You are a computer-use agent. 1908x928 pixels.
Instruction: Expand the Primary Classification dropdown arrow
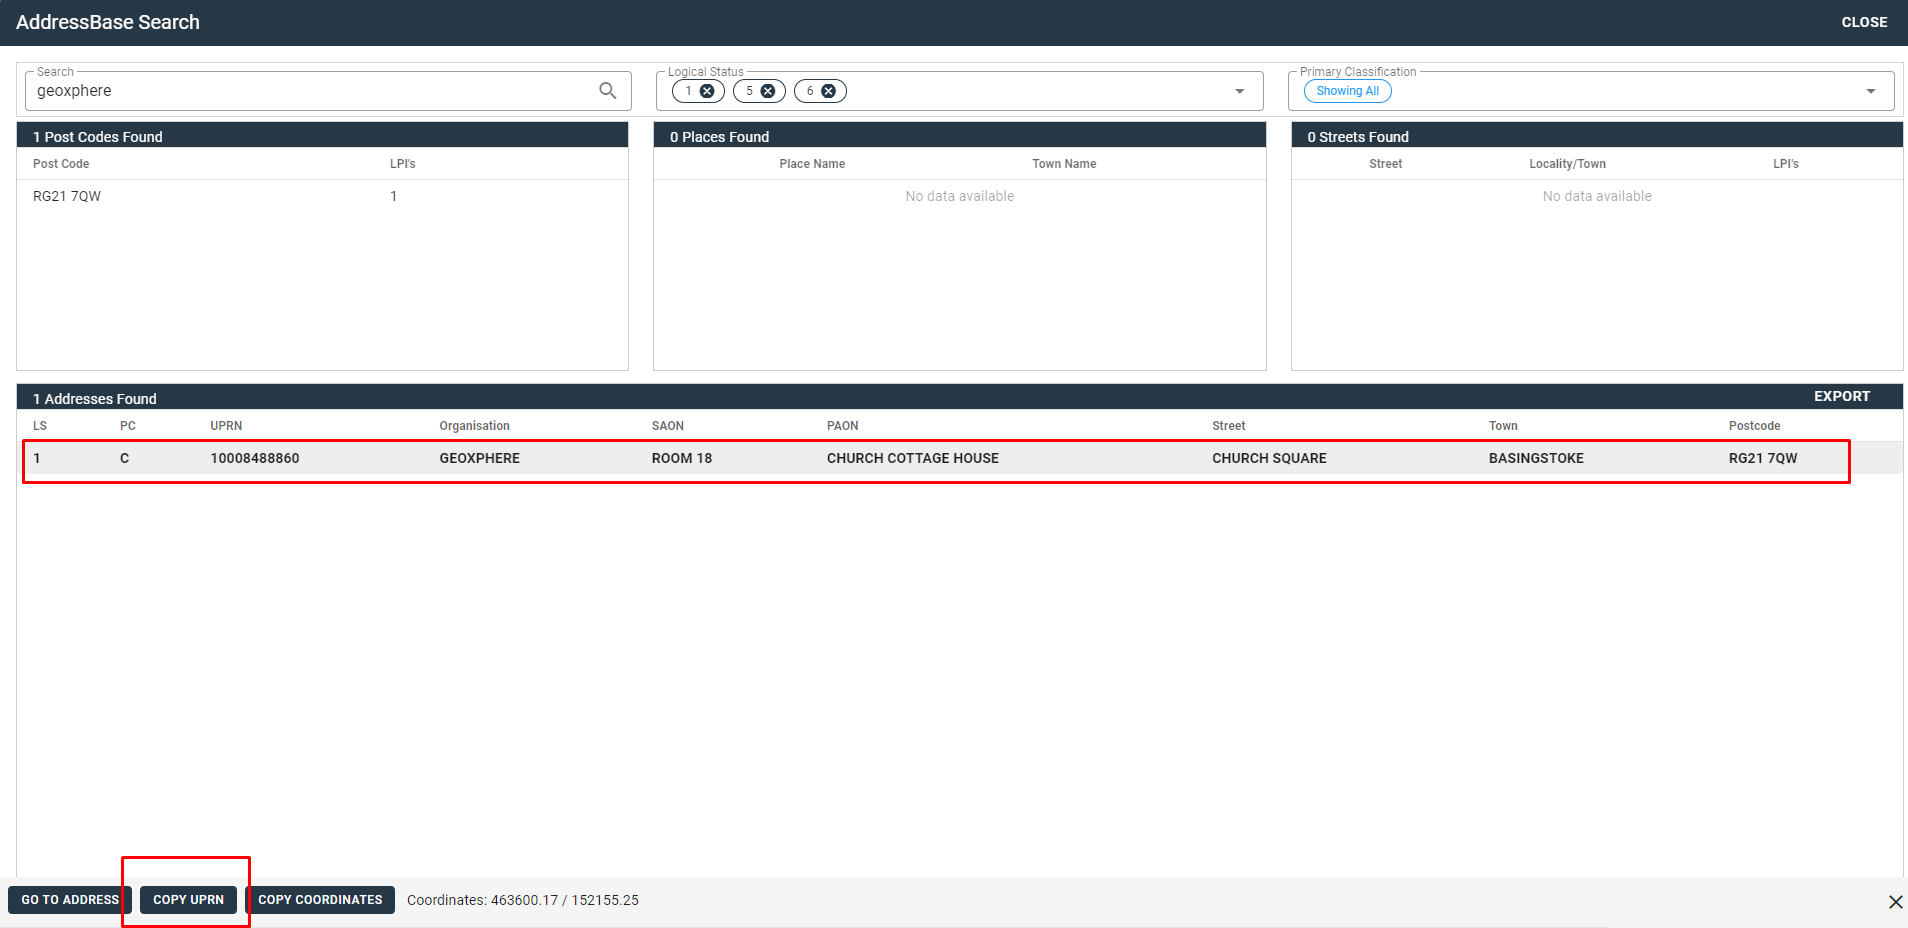[x=1871, y=91]
